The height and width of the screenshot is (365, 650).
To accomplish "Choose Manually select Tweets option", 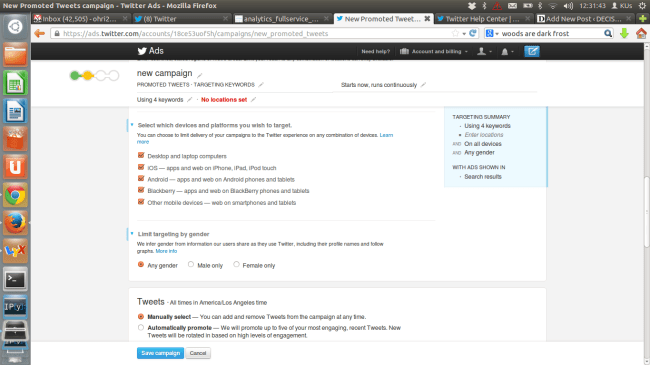I will (x=141, y=316).
